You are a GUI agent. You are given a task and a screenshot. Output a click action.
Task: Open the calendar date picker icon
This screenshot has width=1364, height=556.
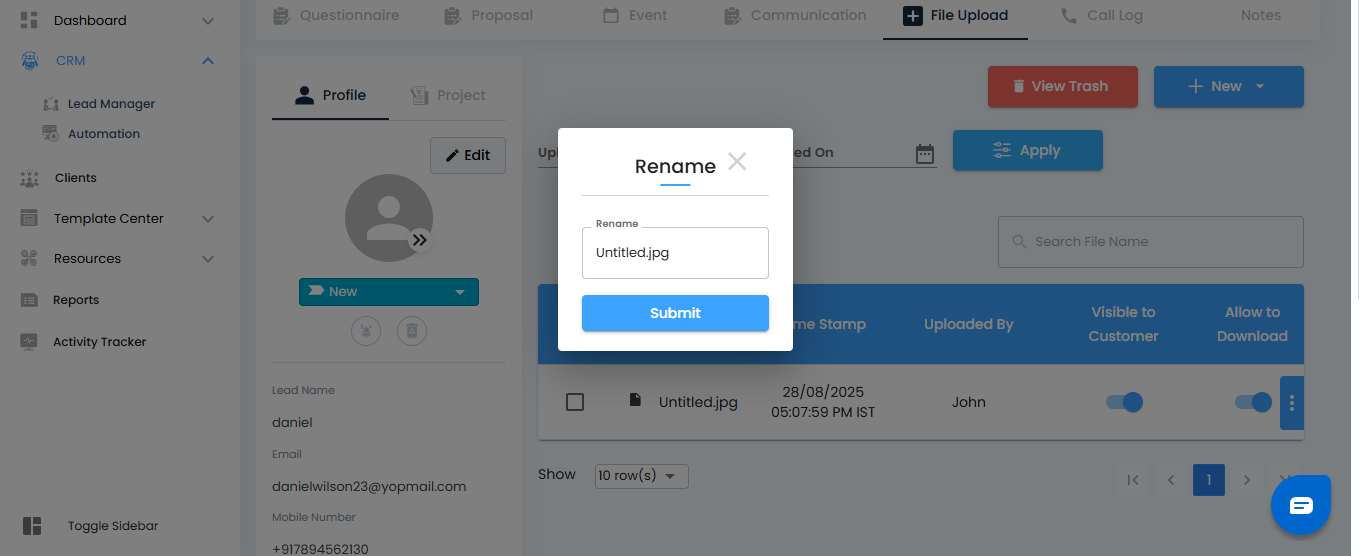coord(925,153)
